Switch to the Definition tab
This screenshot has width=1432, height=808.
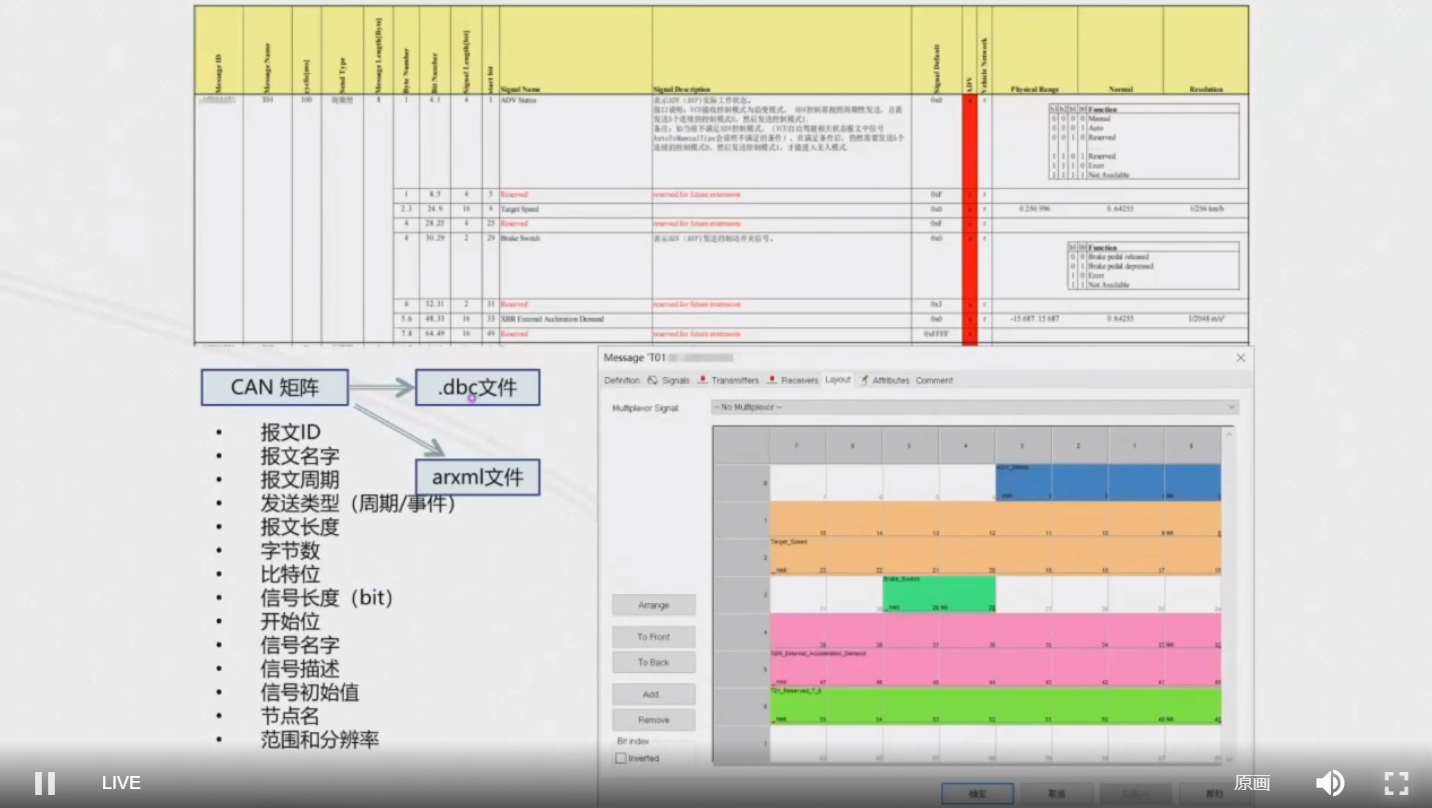(x=622, y=380)
